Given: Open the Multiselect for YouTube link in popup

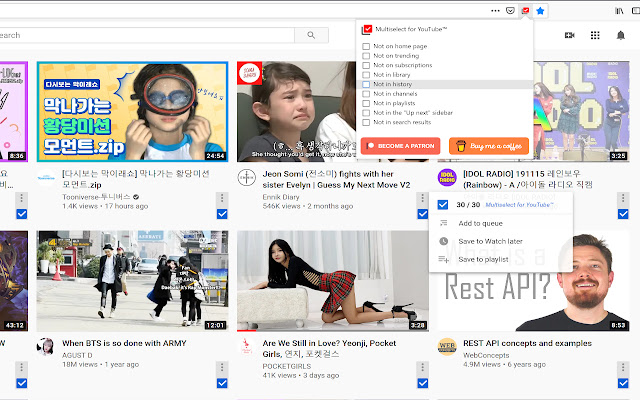Looking at the screenshot, I should point(519,204).
